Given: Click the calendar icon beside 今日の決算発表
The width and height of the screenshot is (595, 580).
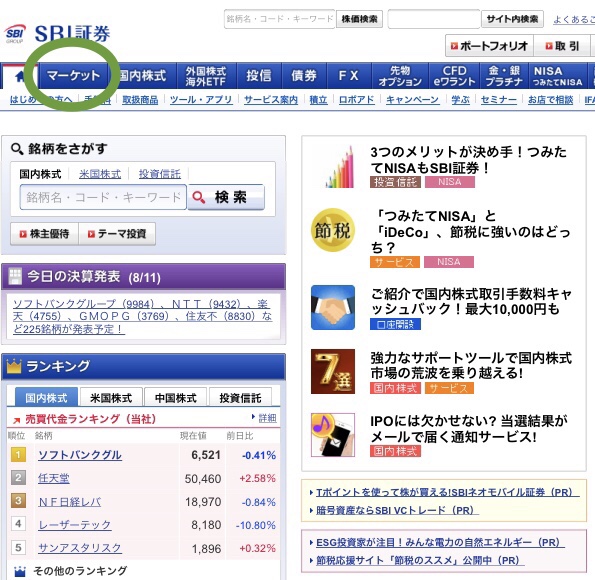Looking at the screenshot, I should 15,276.
